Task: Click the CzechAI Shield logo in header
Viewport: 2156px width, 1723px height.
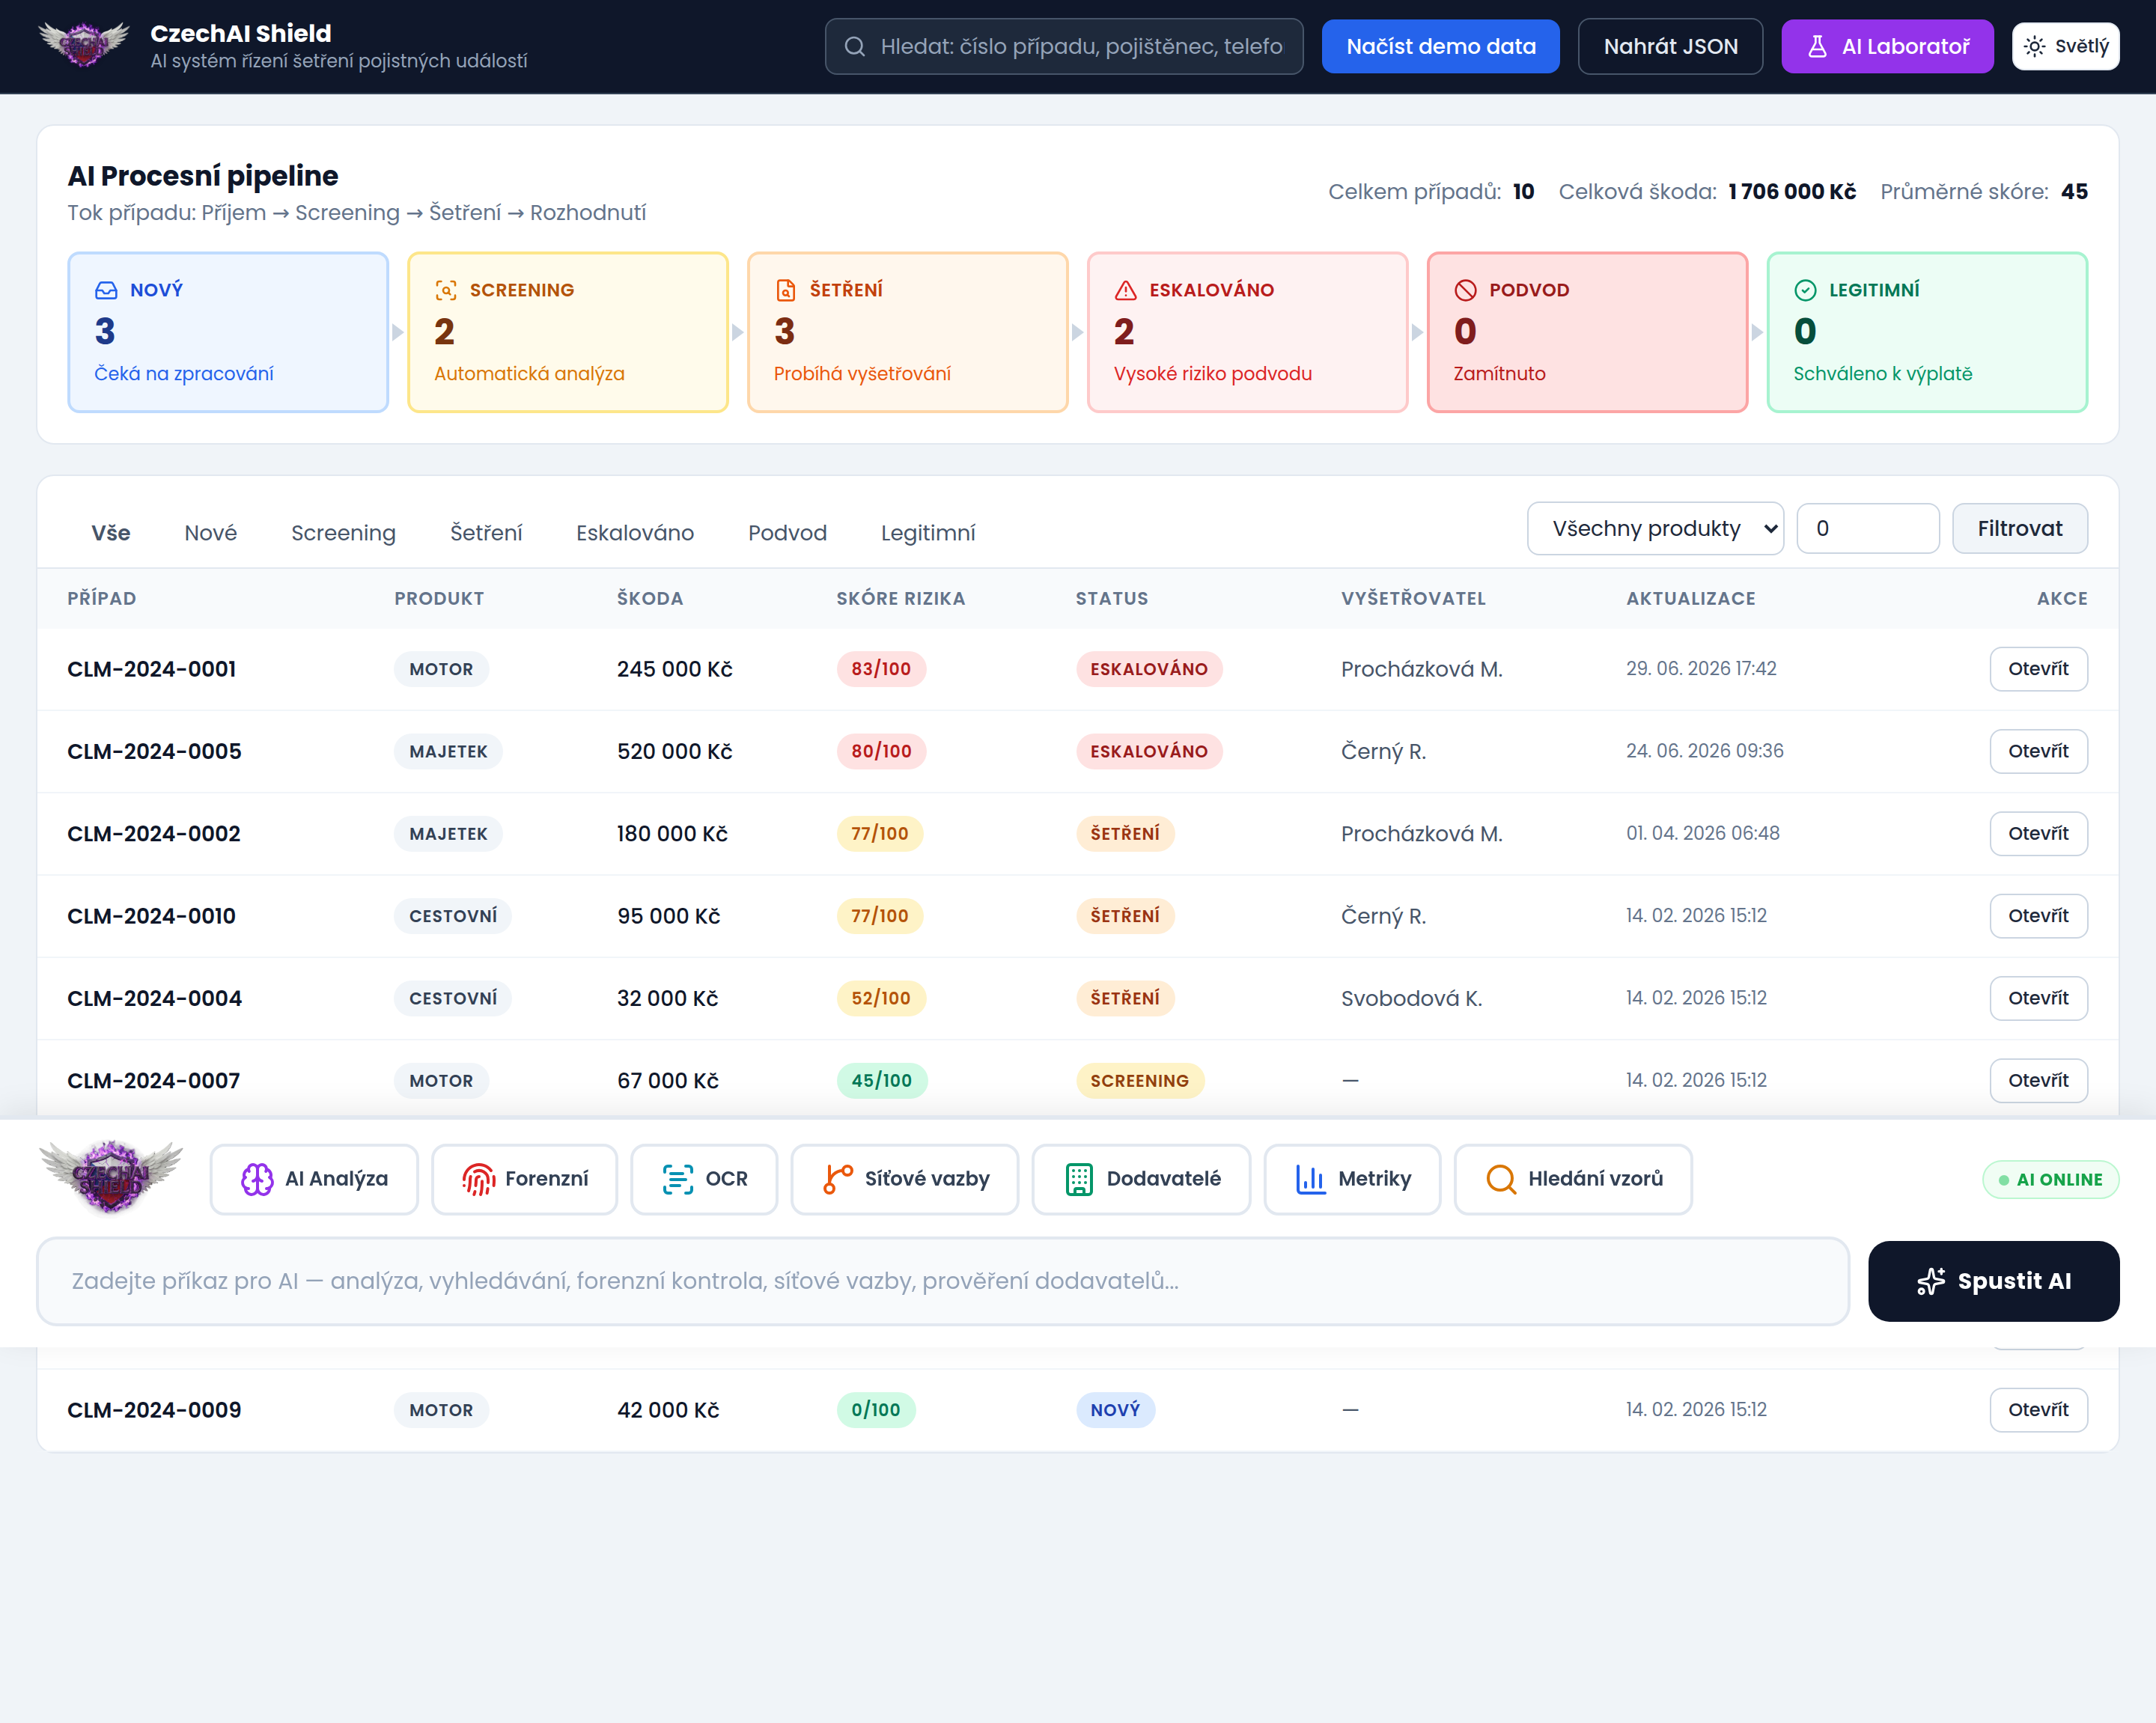Action: point(84,45)
